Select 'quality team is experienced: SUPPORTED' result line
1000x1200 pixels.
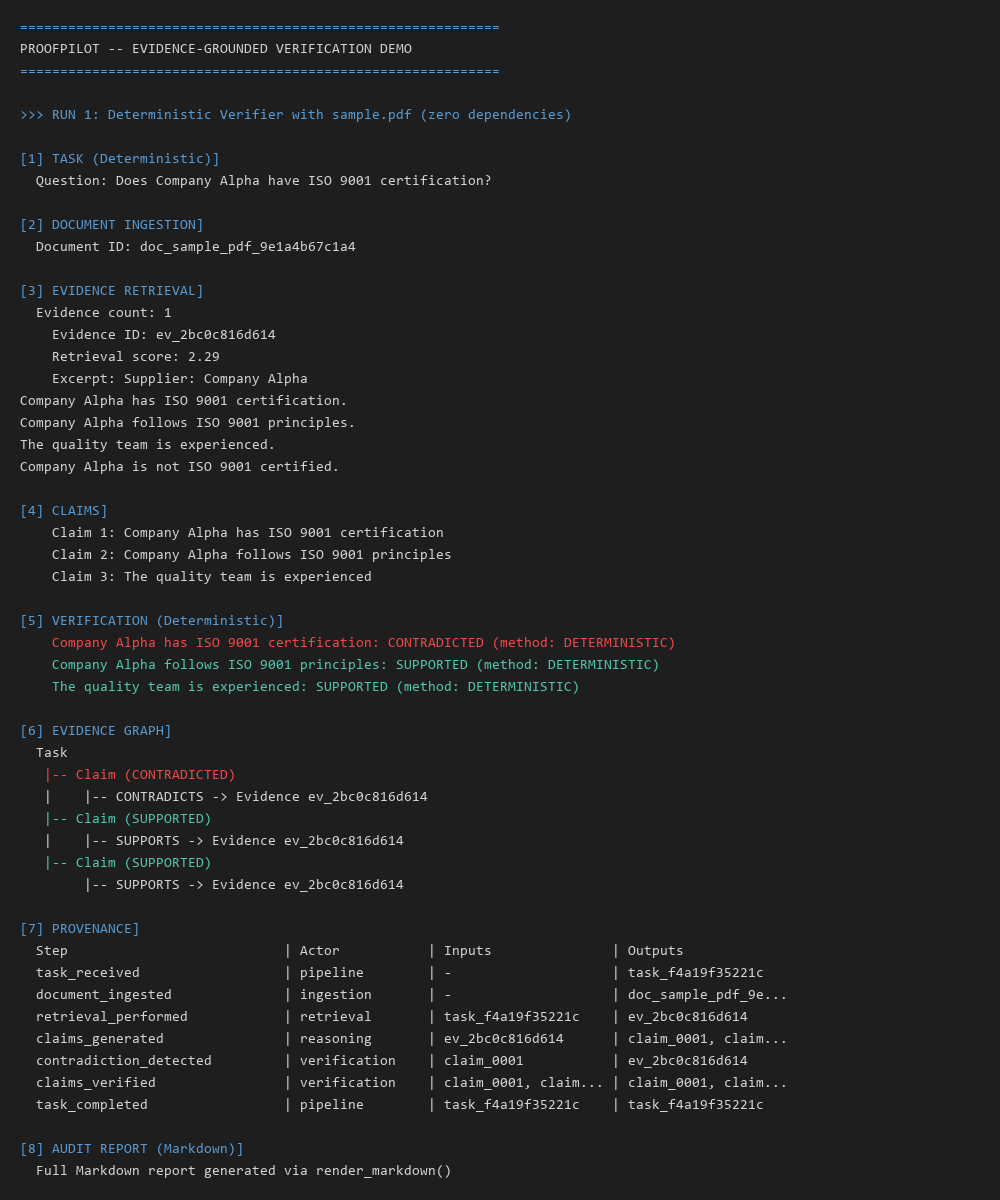pos(316,686)
